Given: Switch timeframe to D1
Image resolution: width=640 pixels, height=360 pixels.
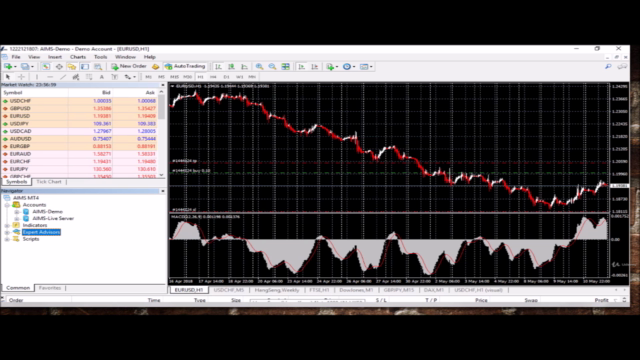Looking at the screenshot, I should (227, 77).
